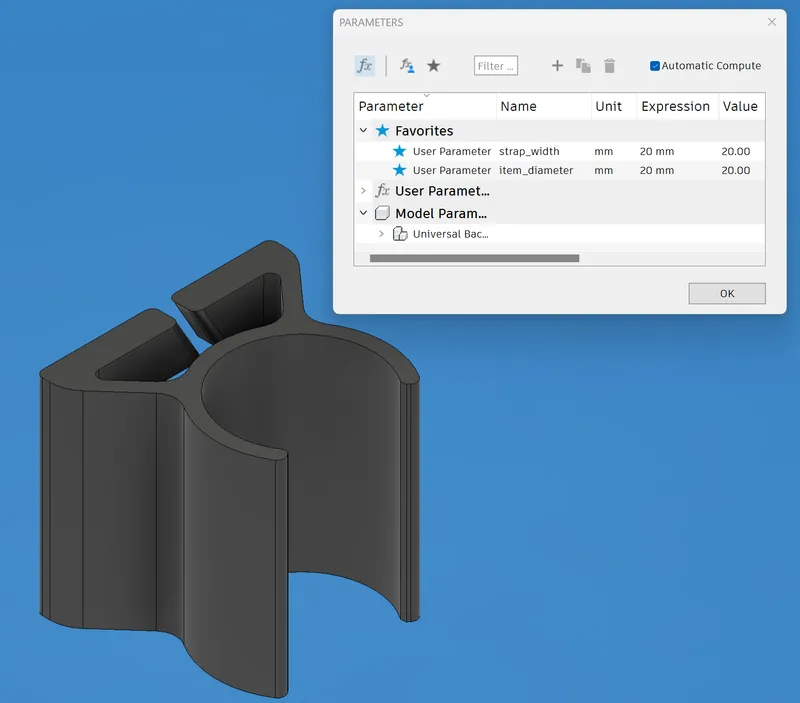Click into the Filter search field
This screenshot has width=800, height=703.
coord(495,66)
